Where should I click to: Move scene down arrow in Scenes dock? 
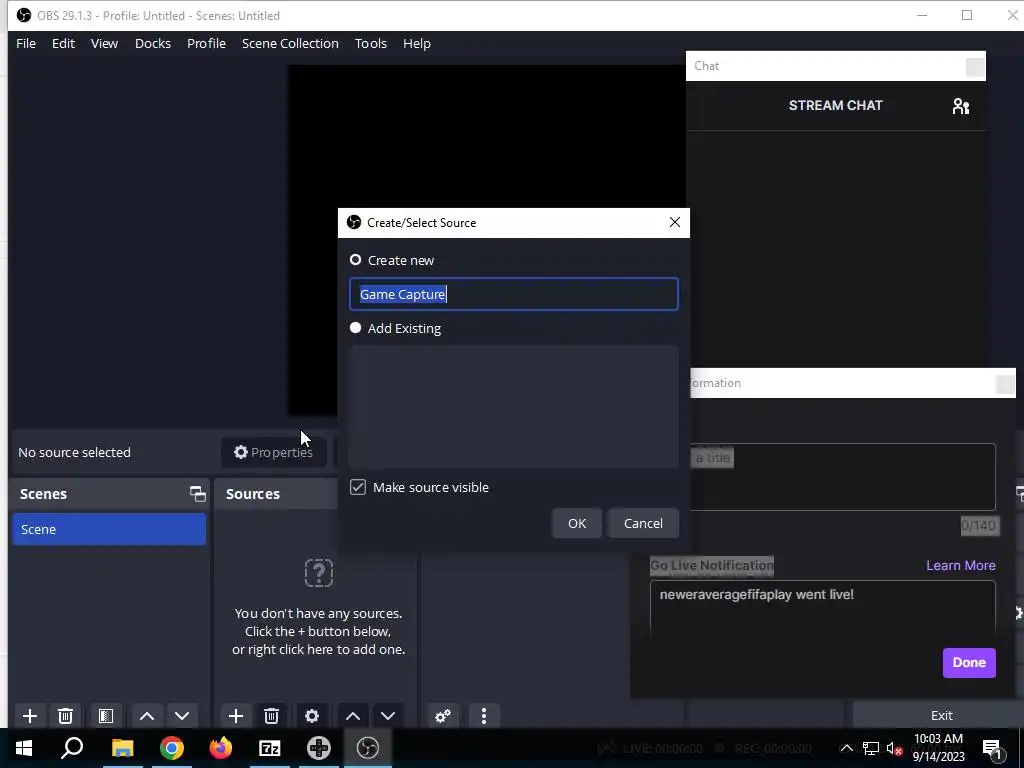pos(182,716)
